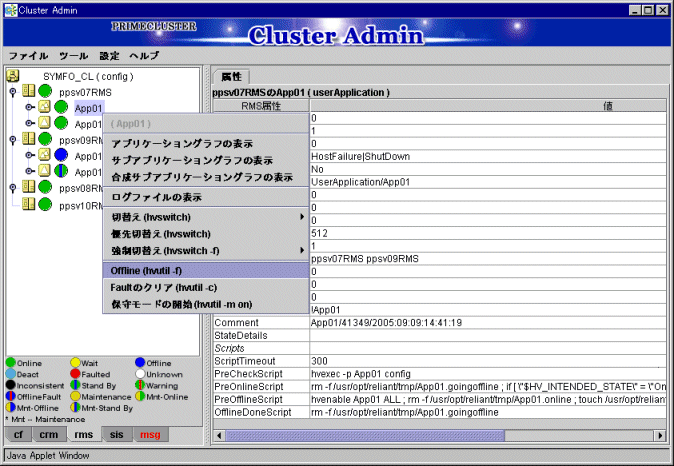The height and width of the screenshot is (466, 674).
Task: Collapse the ppsv09RMS tree node
Action: pyautogui.click(x=13, y=139)
